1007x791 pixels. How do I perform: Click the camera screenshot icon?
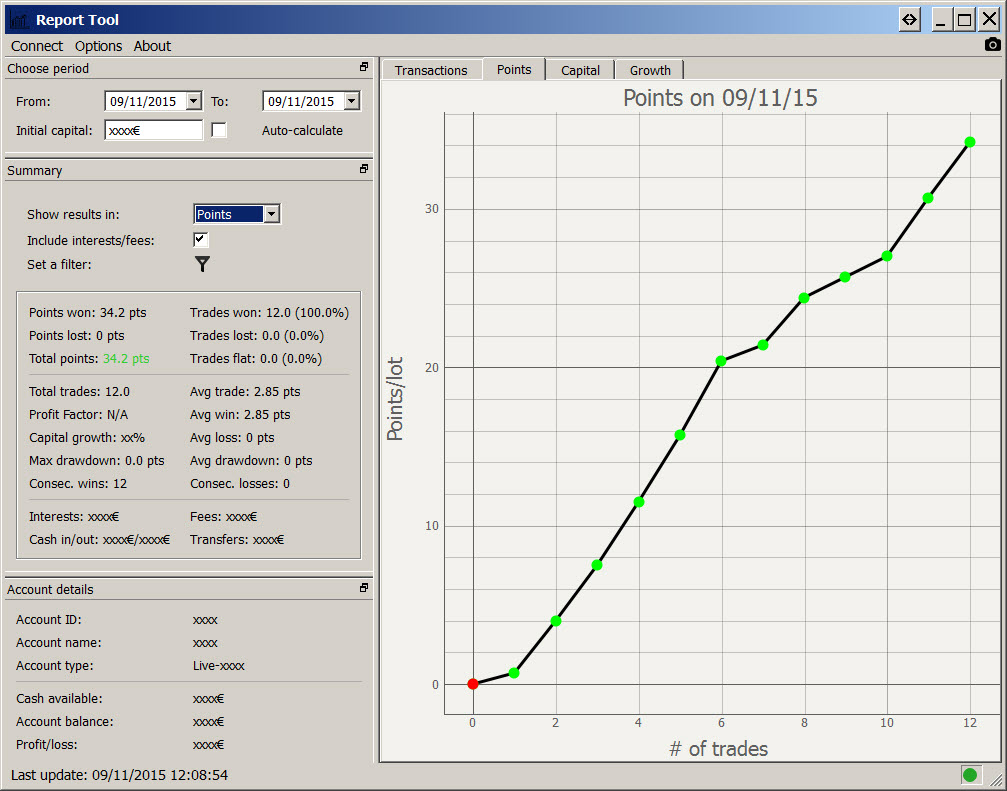992,44
